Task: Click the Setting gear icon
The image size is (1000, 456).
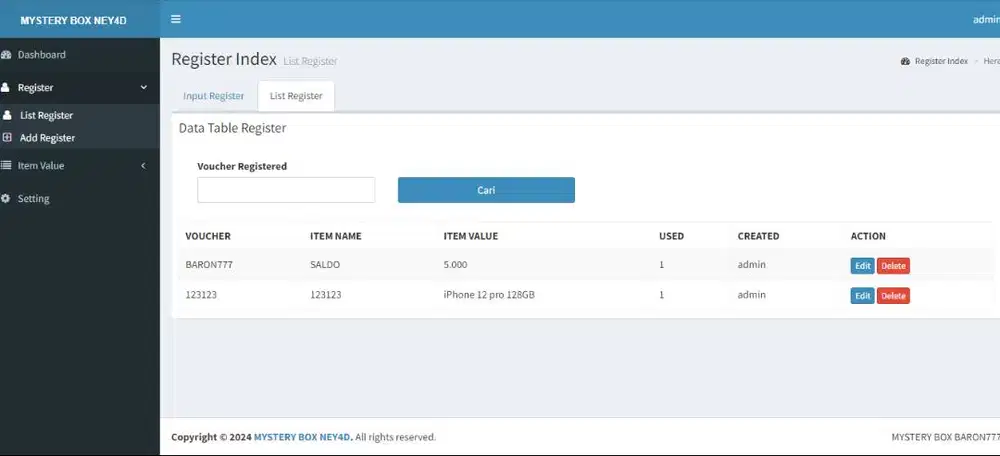Action: [5, 198]
